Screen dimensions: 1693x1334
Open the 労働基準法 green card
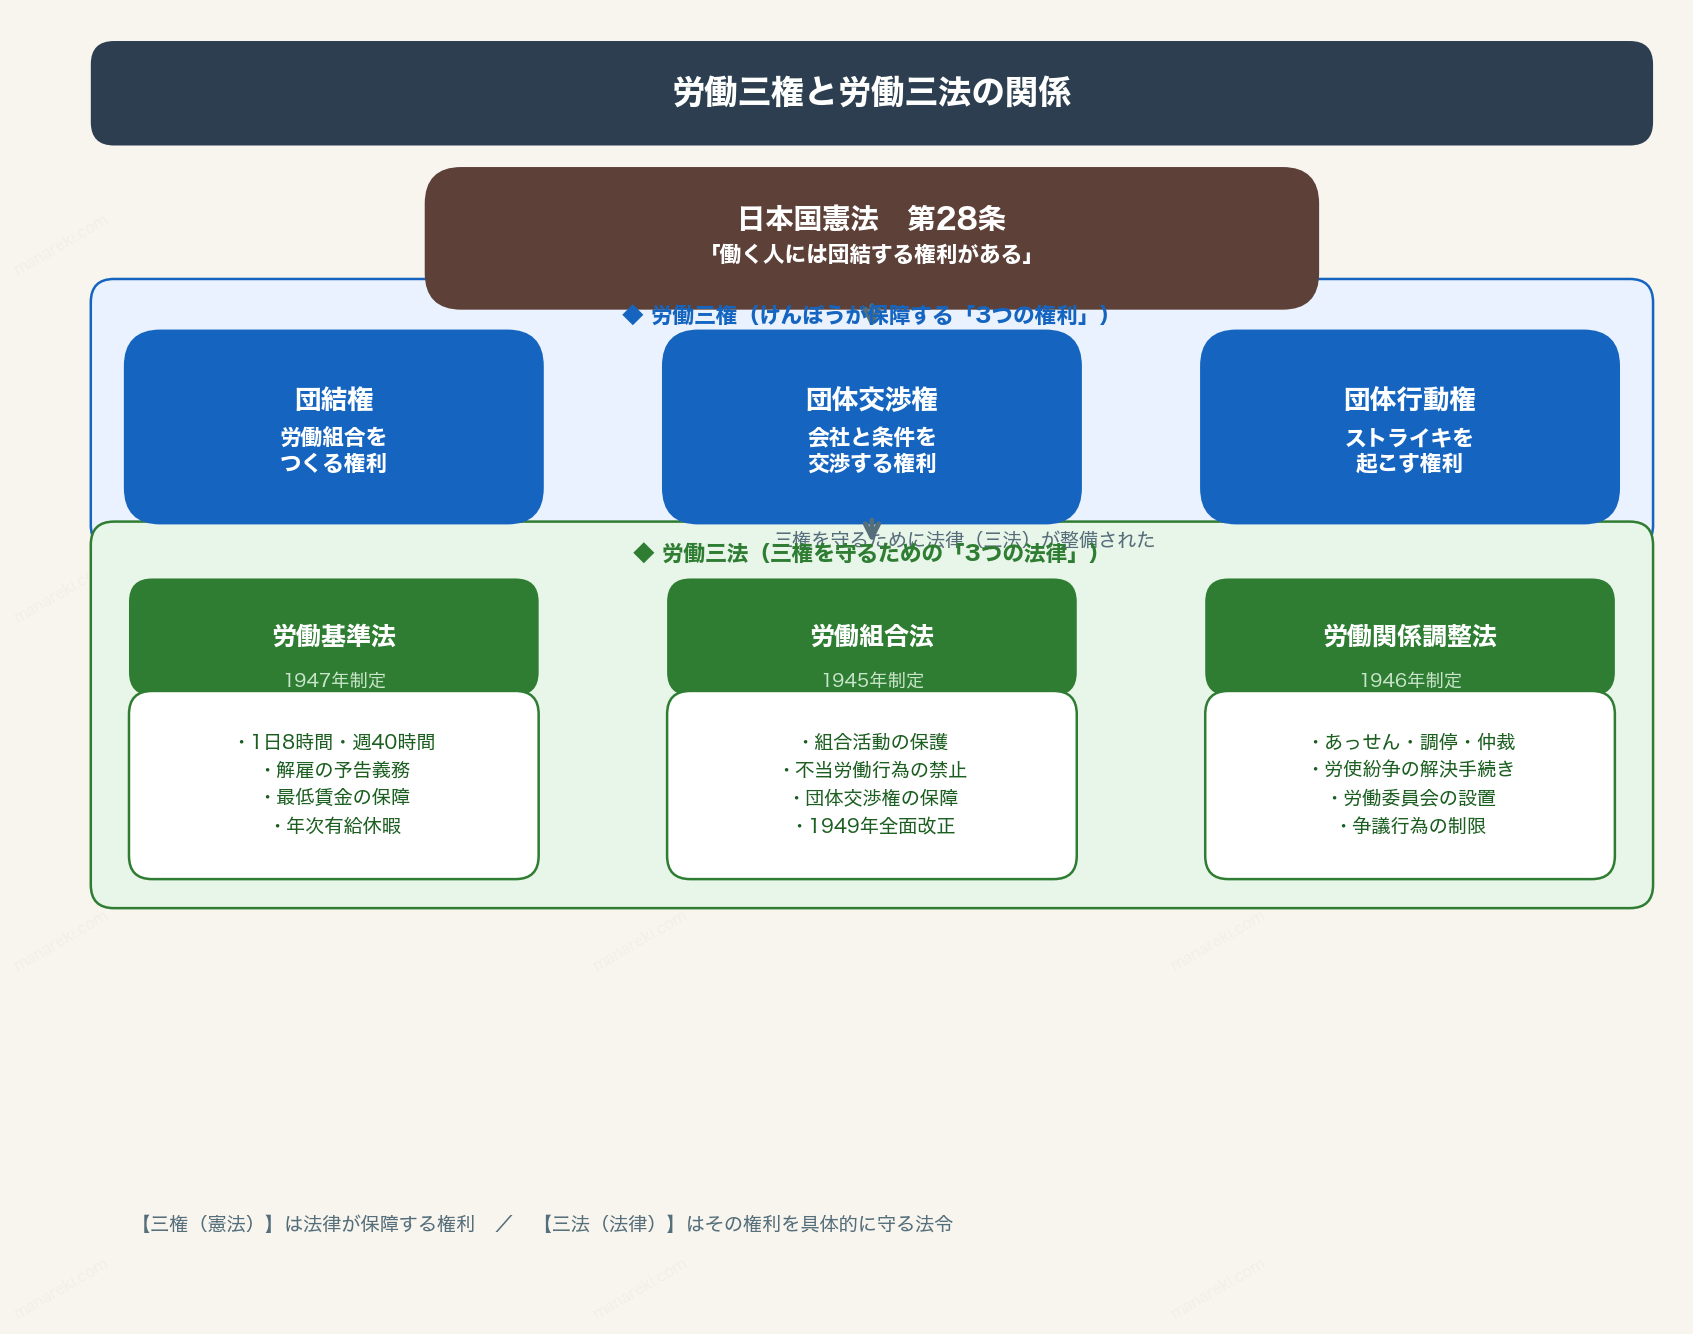(x=332, y=635)
